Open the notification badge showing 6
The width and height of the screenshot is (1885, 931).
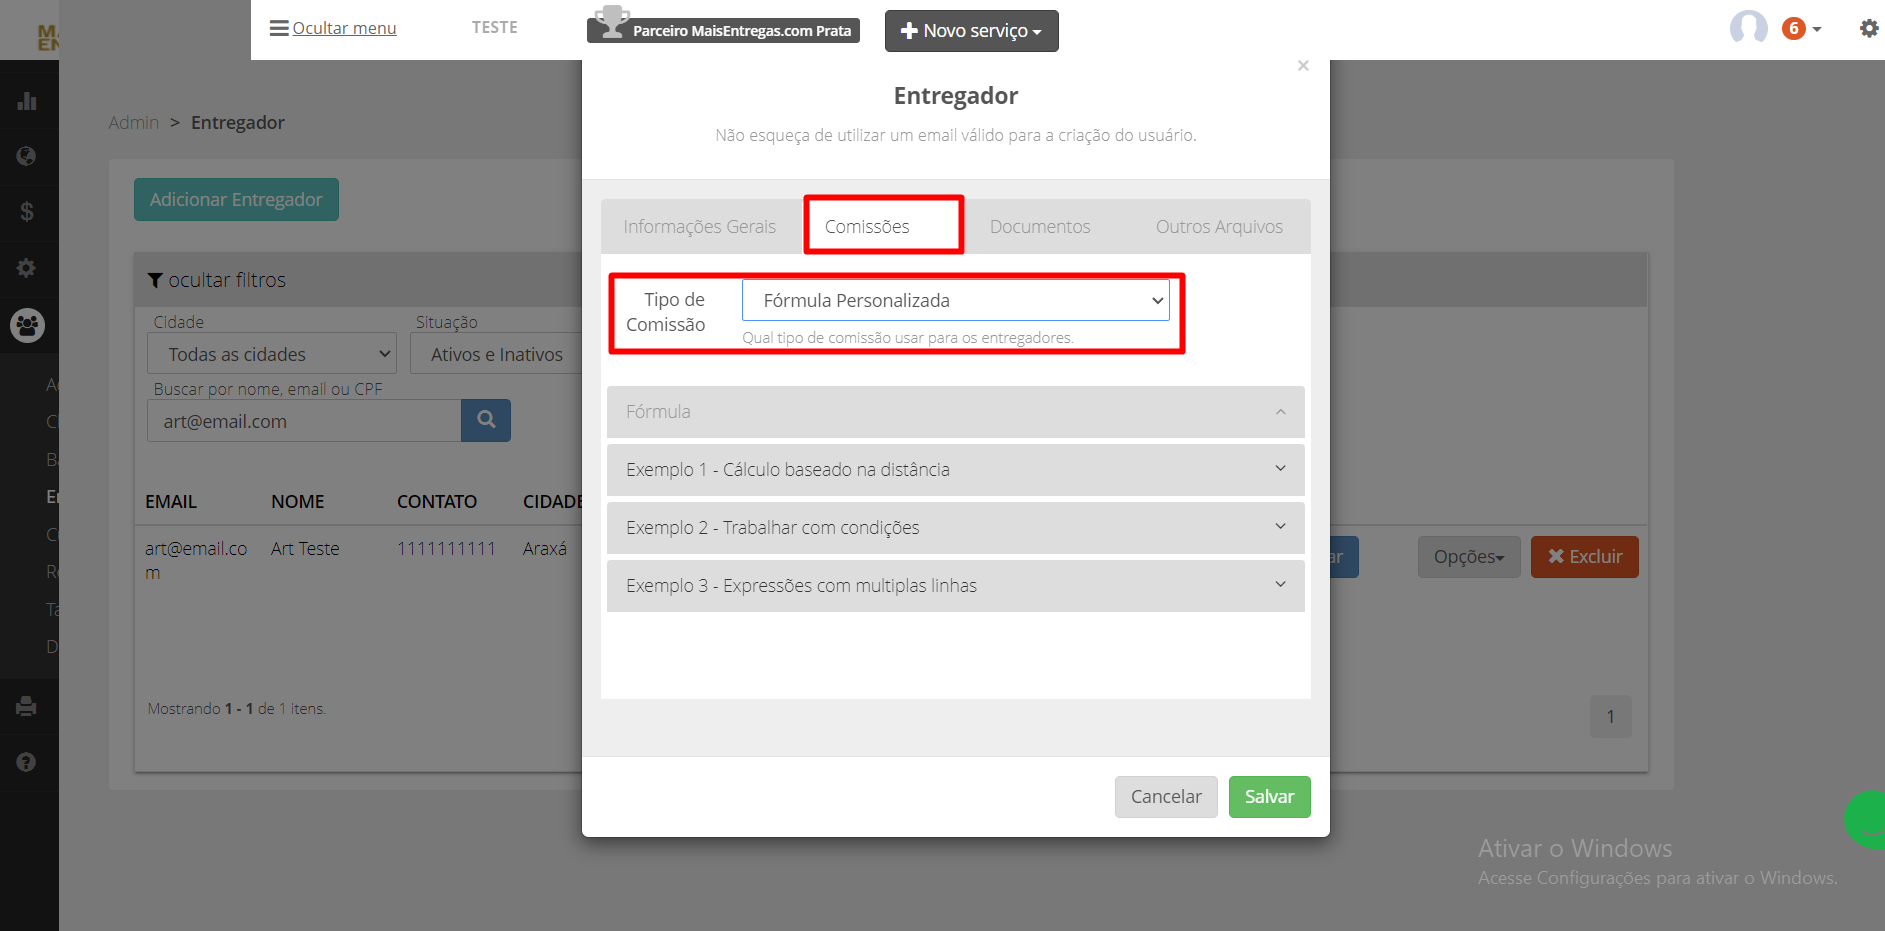pyautogui.click(x=1793, y=29)
